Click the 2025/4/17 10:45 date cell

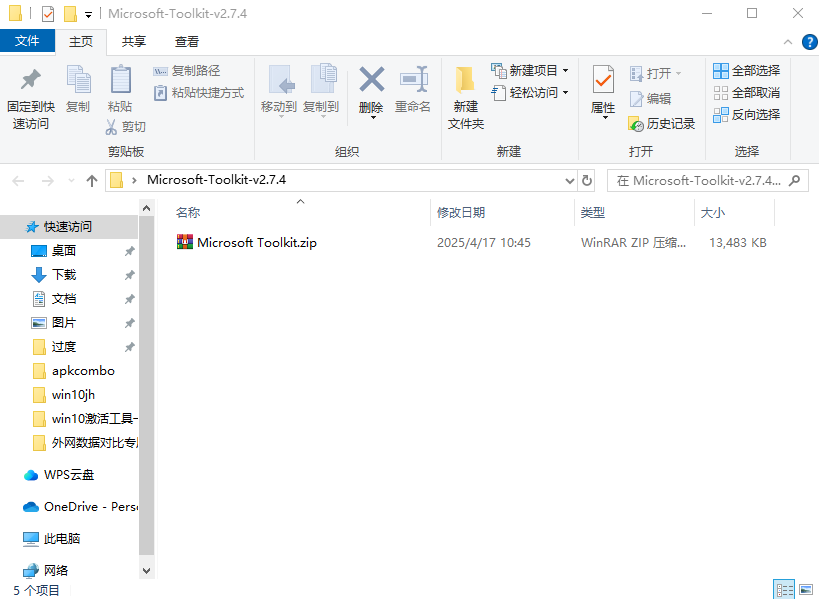[484, 242]
